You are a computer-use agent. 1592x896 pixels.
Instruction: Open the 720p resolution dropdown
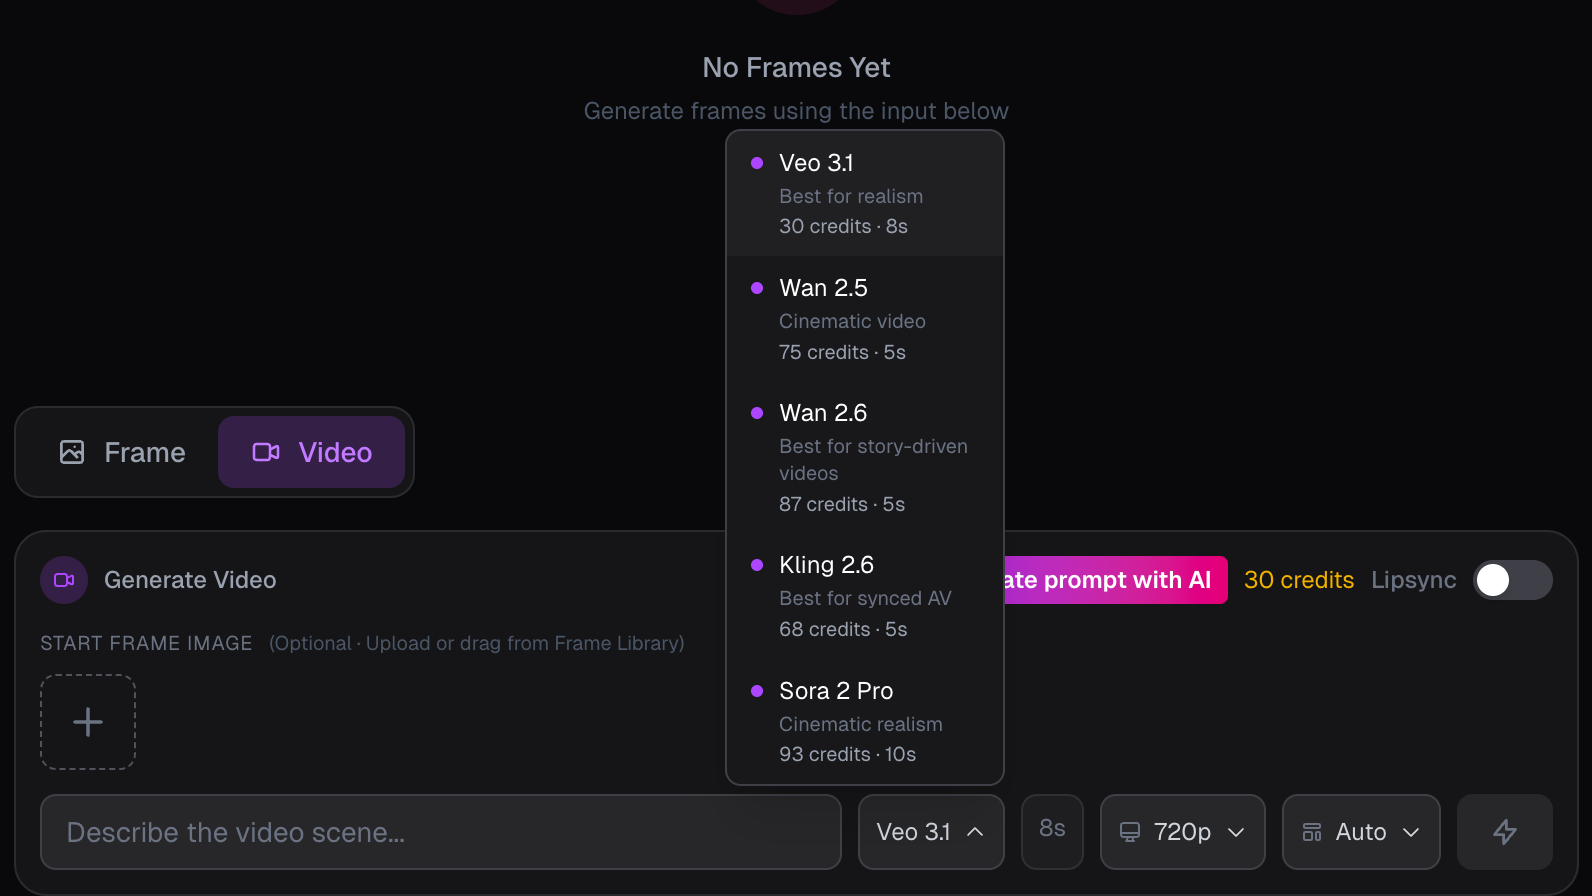click(1182, 832)
